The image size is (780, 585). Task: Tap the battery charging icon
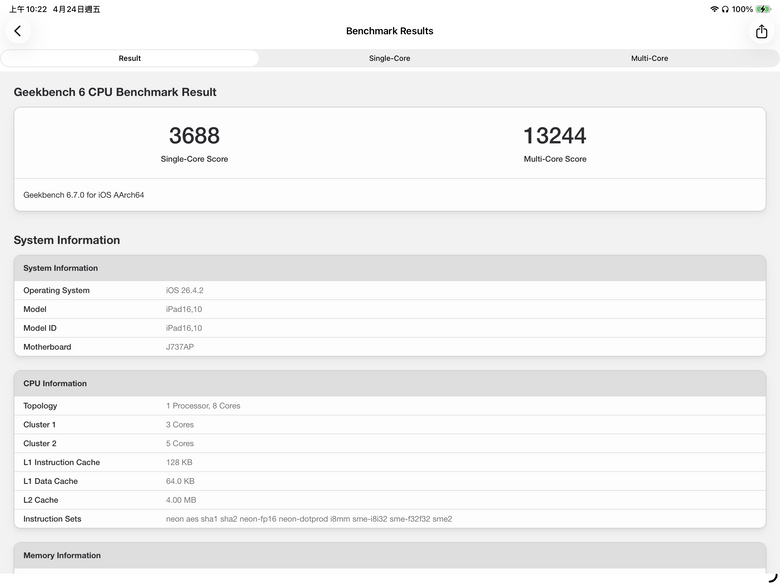coord(763,9)
